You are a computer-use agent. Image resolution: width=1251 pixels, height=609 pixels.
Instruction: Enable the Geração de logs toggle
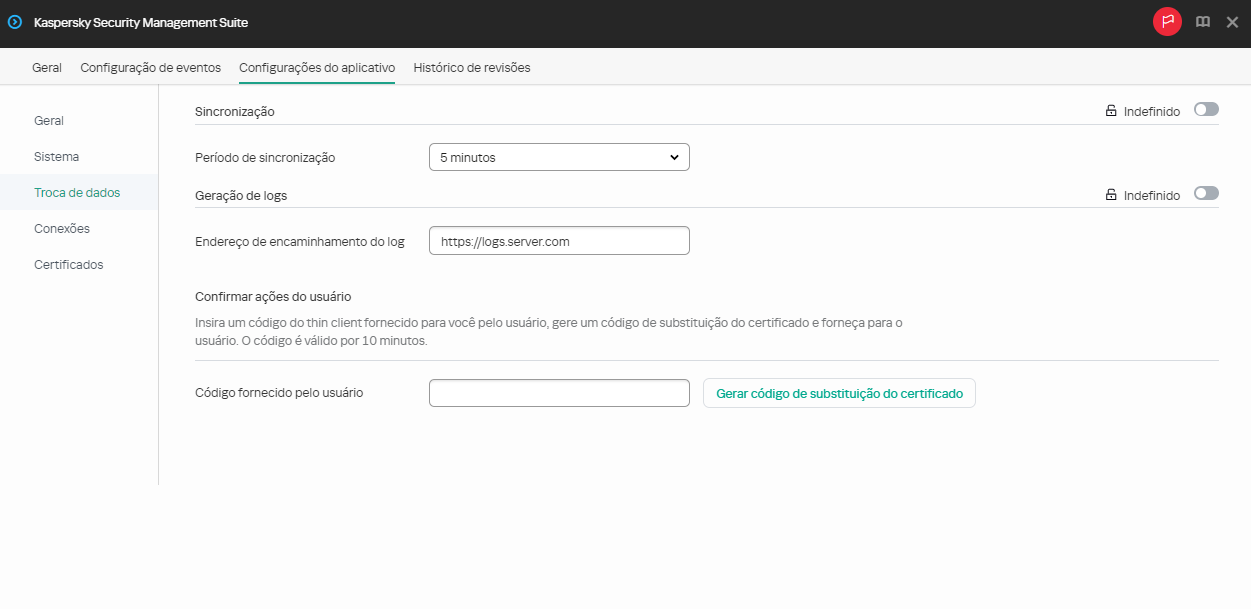click(x=1206, y=194)
